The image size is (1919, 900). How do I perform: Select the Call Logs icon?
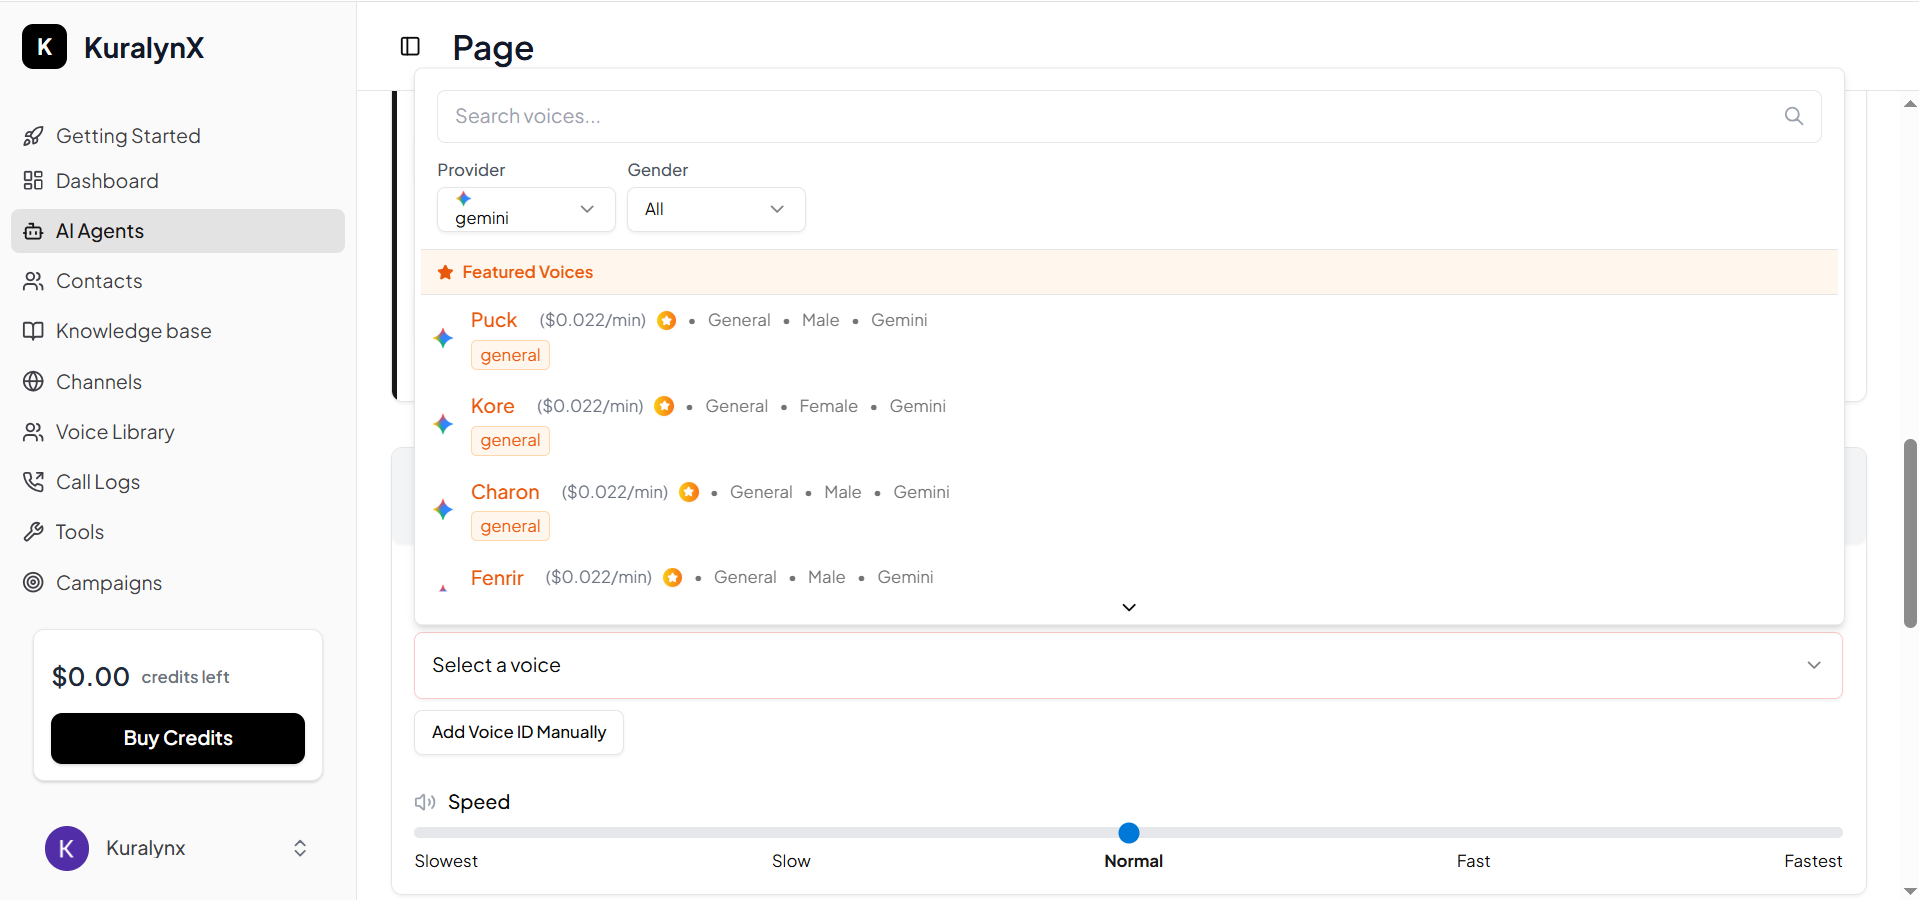[33, 481]
